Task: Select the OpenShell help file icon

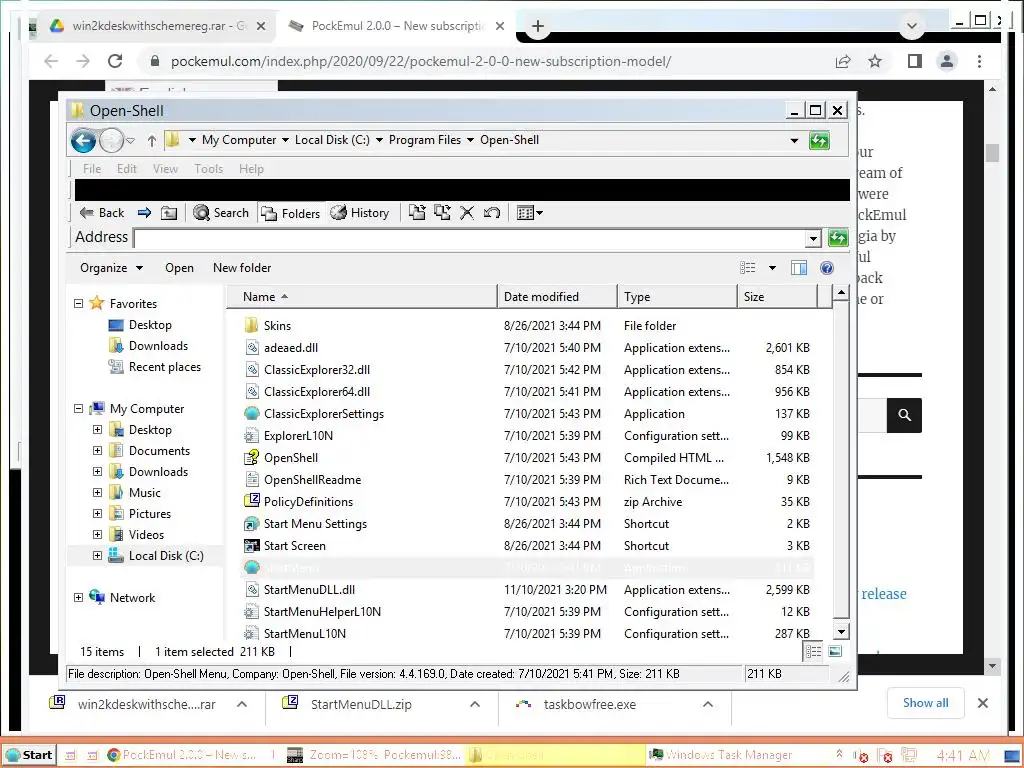Action: tap(251, 458)
